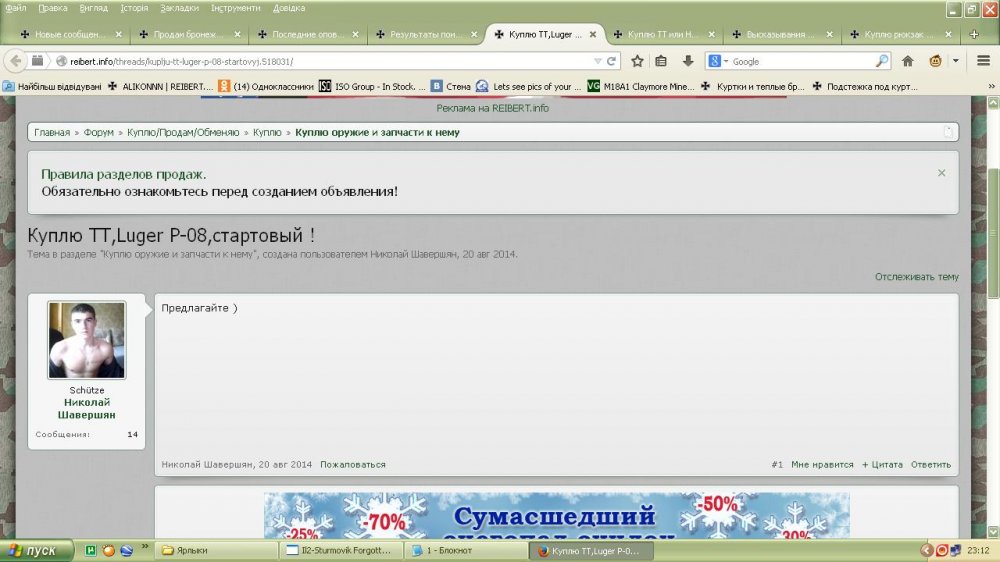Close the 'Новые сообщен...' tab
Image resolution: width=1000 pixels, height=562 pixels.
[x=119, y=34]
